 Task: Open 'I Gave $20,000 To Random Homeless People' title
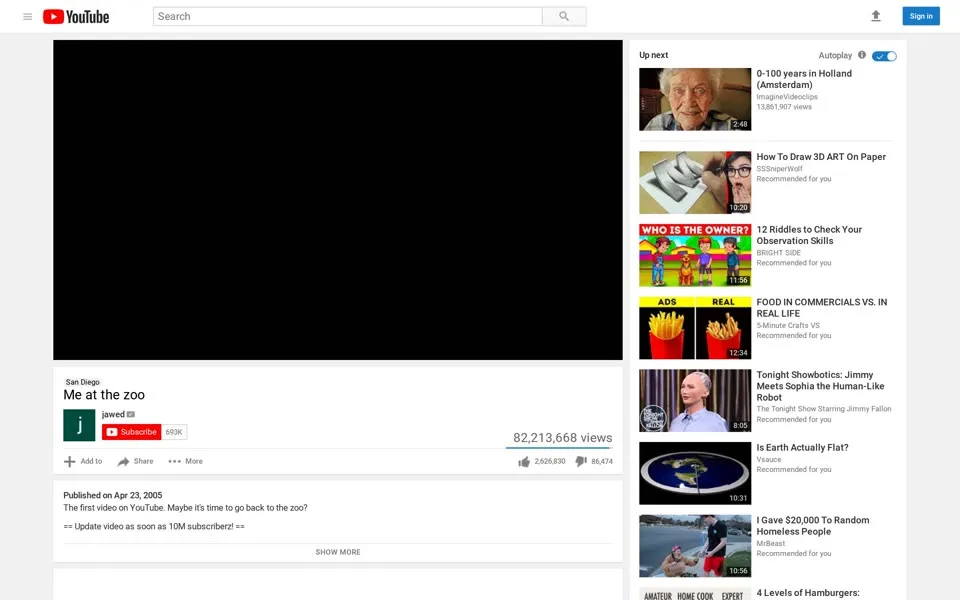813,526
